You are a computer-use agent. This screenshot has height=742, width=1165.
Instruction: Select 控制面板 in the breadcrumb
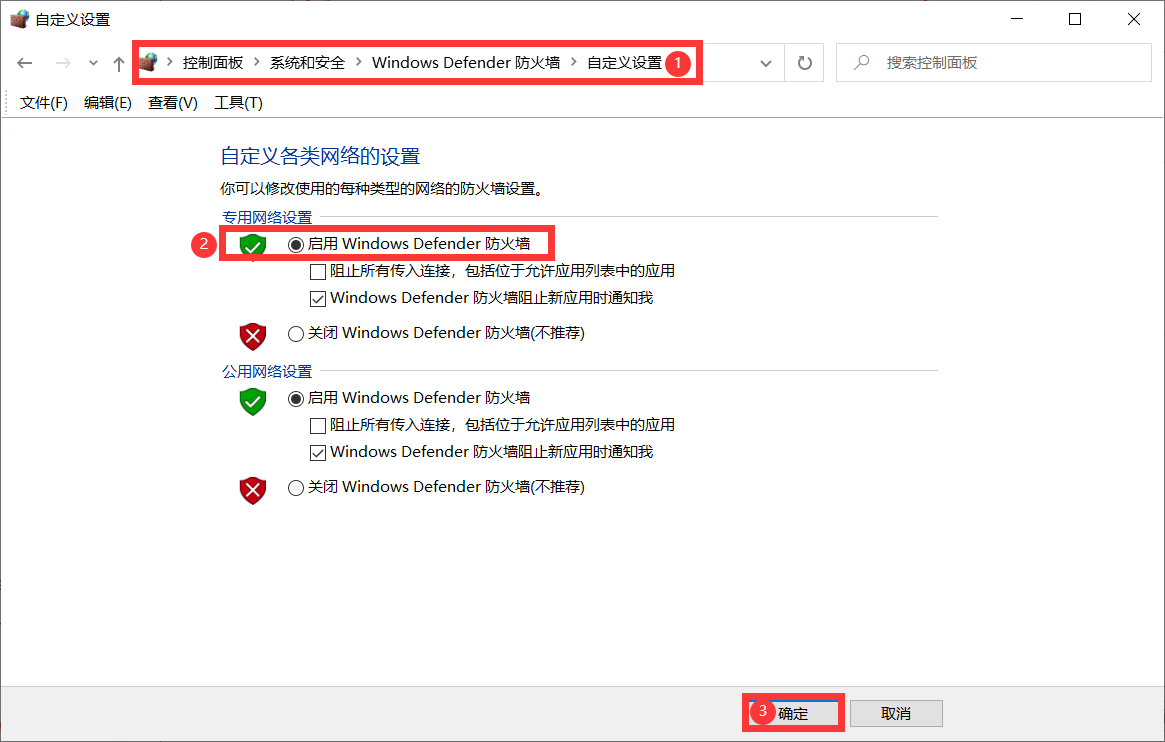[x=213, y=62]
